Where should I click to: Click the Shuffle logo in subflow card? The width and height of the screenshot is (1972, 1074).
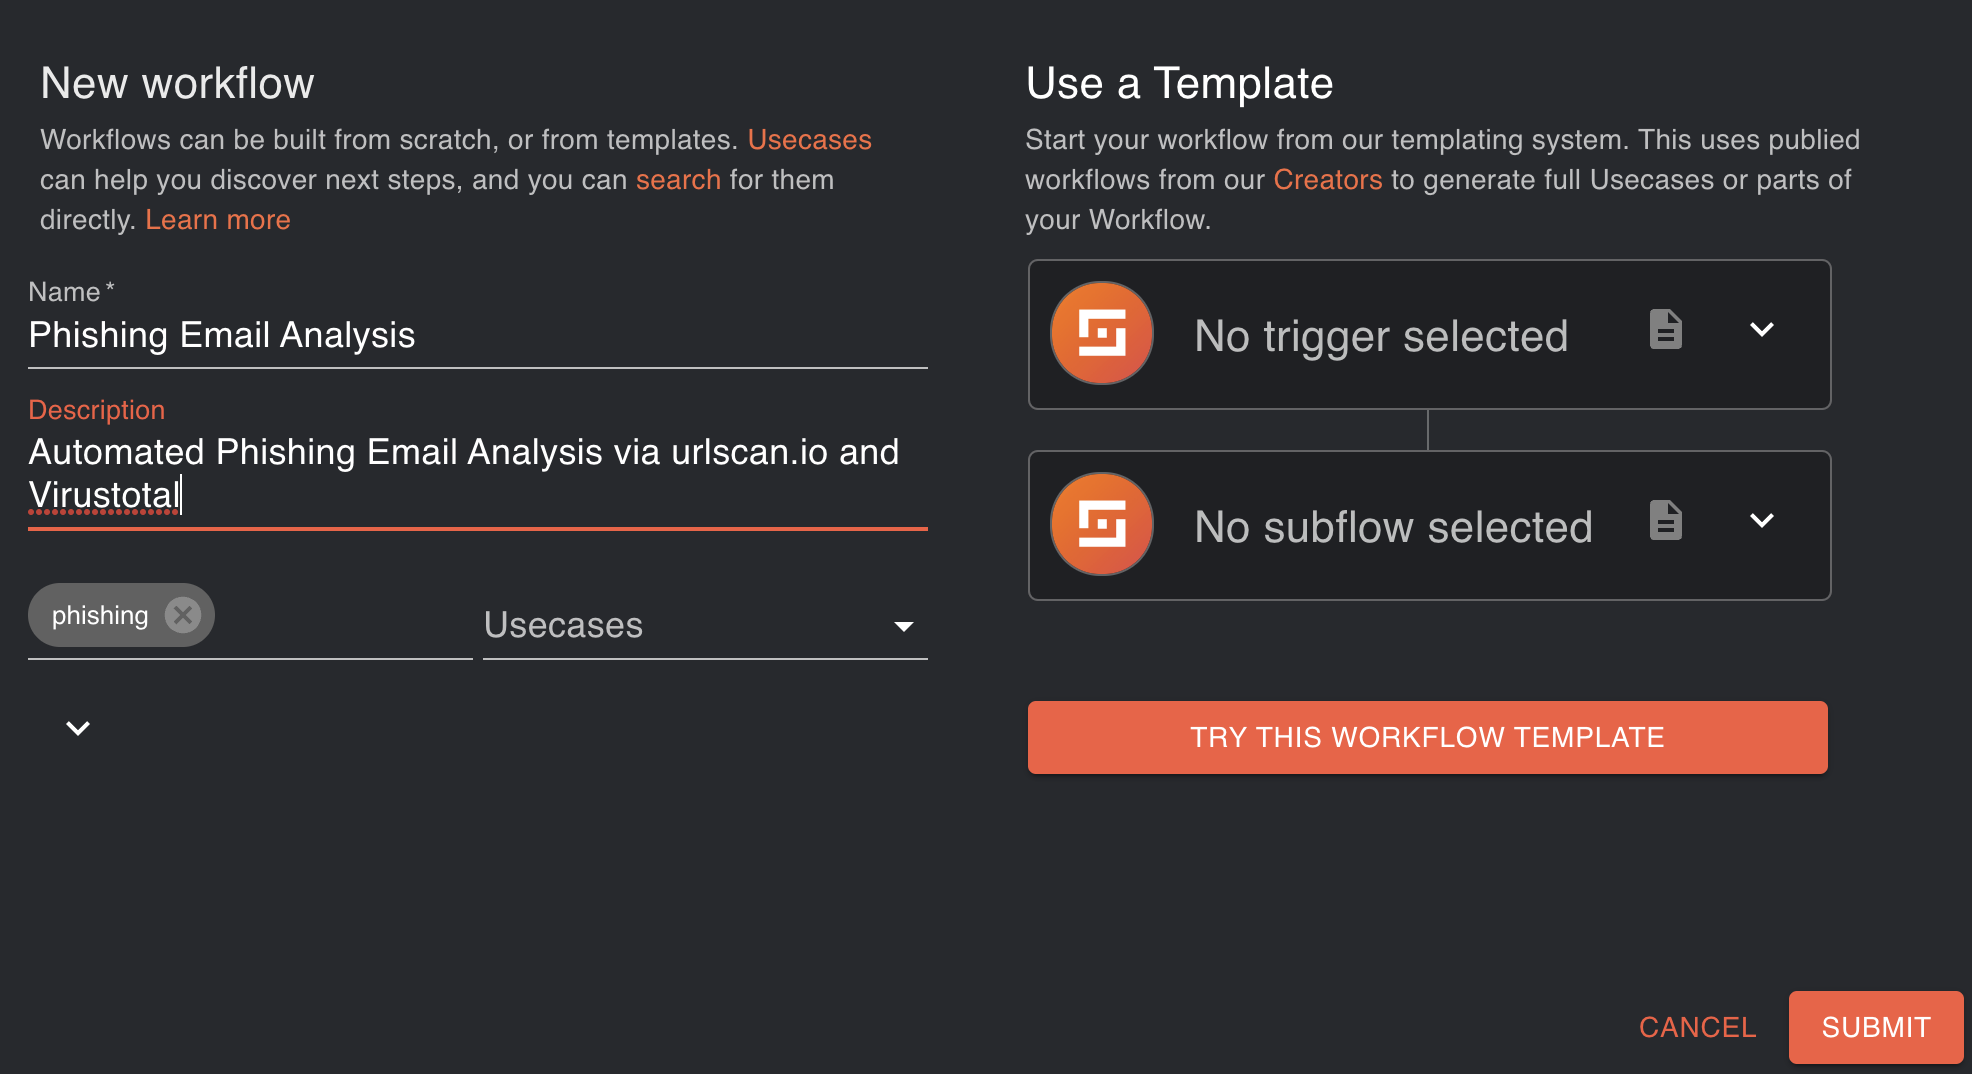pyautogui.click(x=1101, y=524)
